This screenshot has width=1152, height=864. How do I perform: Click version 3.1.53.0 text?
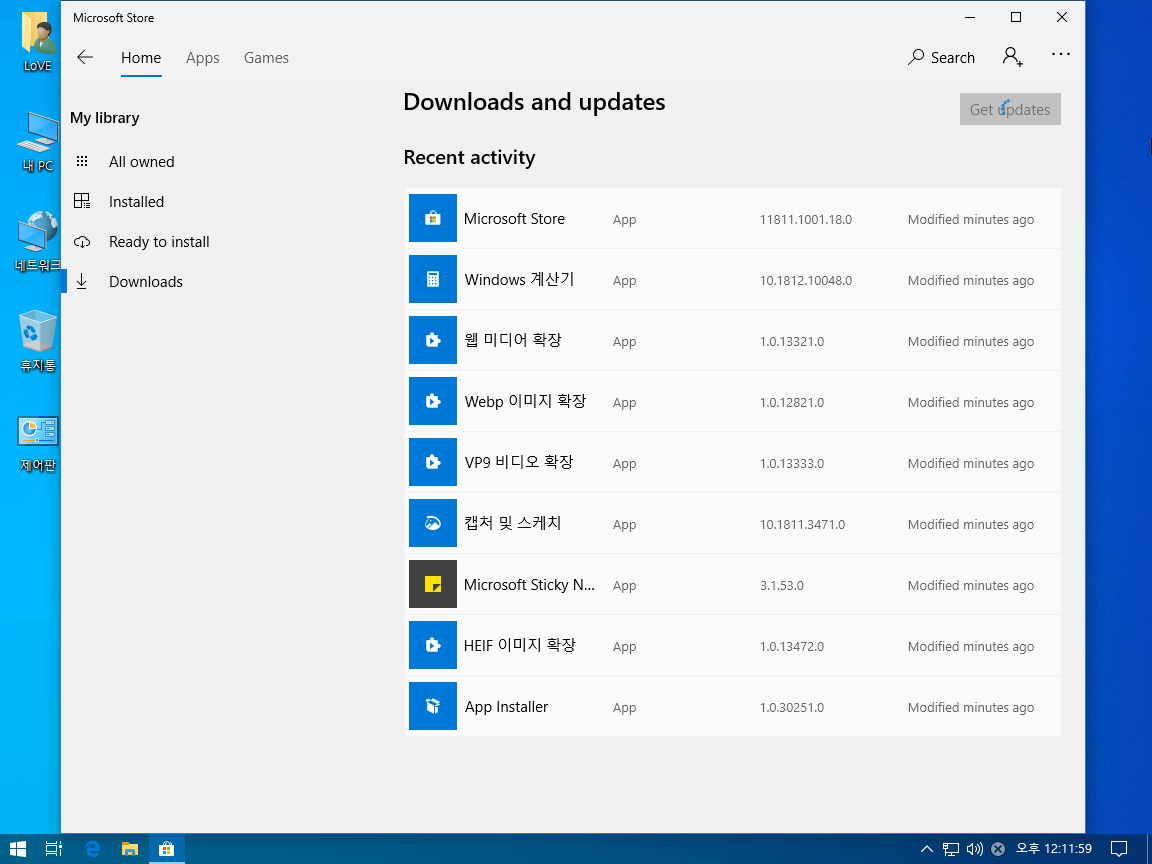[782, 586]
